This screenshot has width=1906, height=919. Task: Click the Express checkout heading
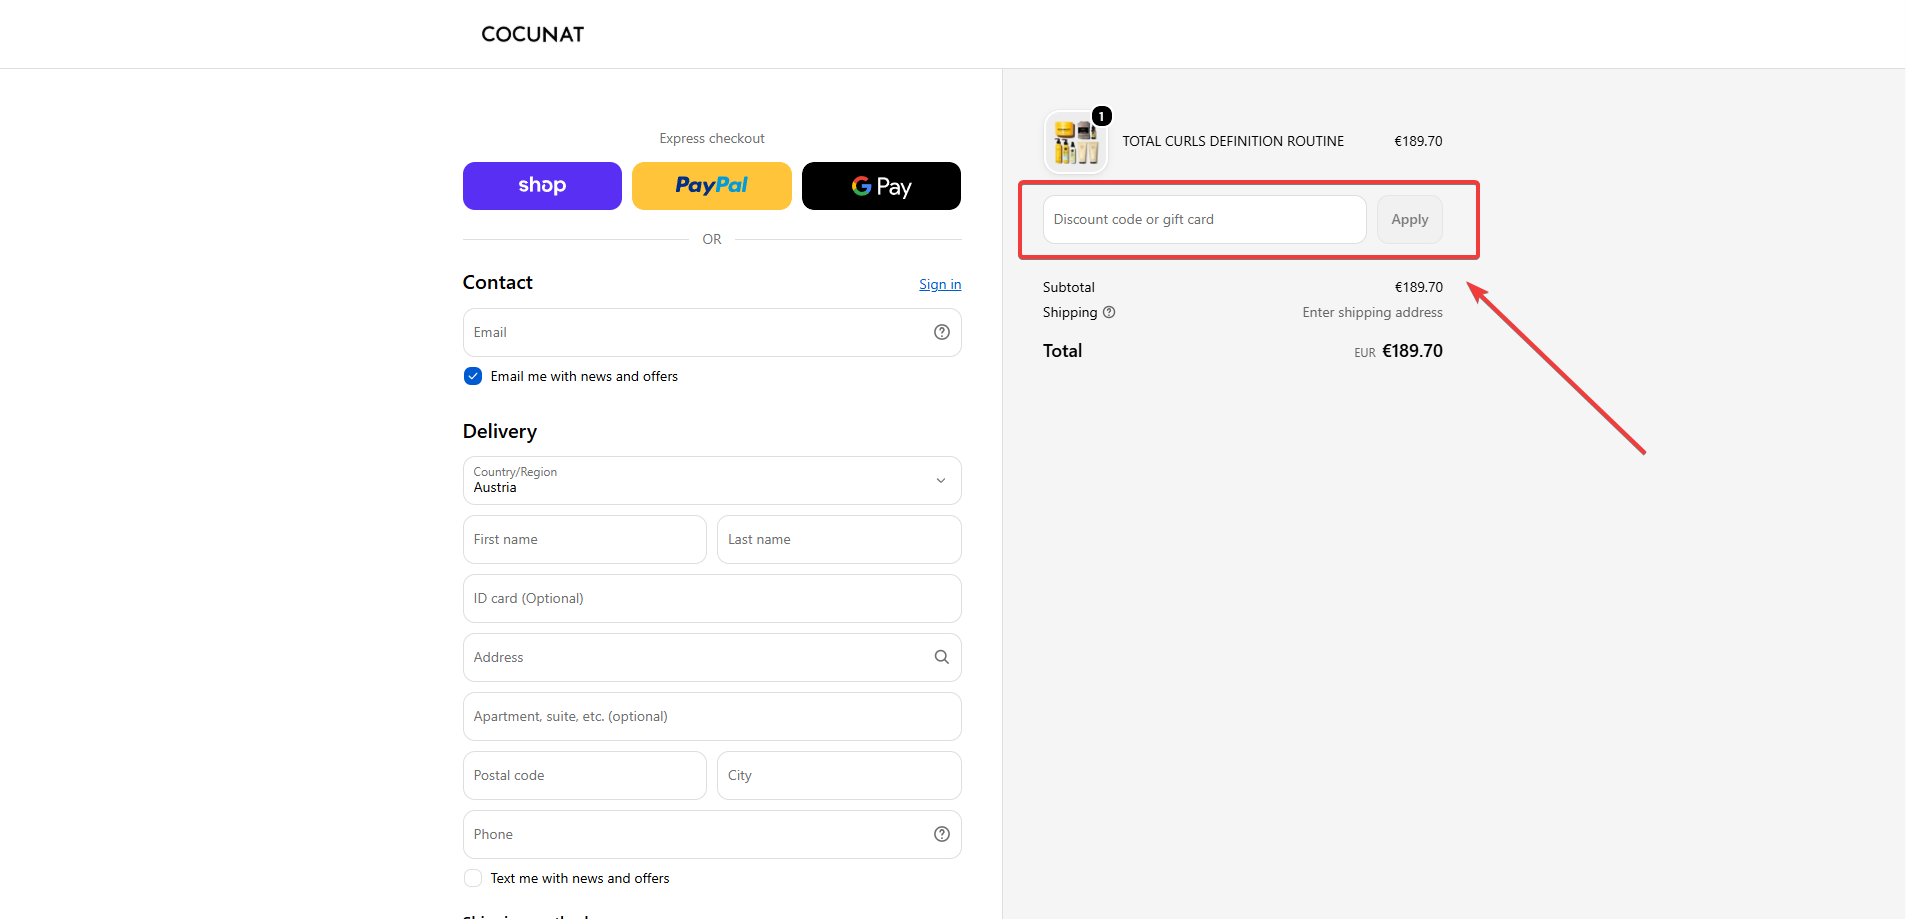(x=712, y=138)
